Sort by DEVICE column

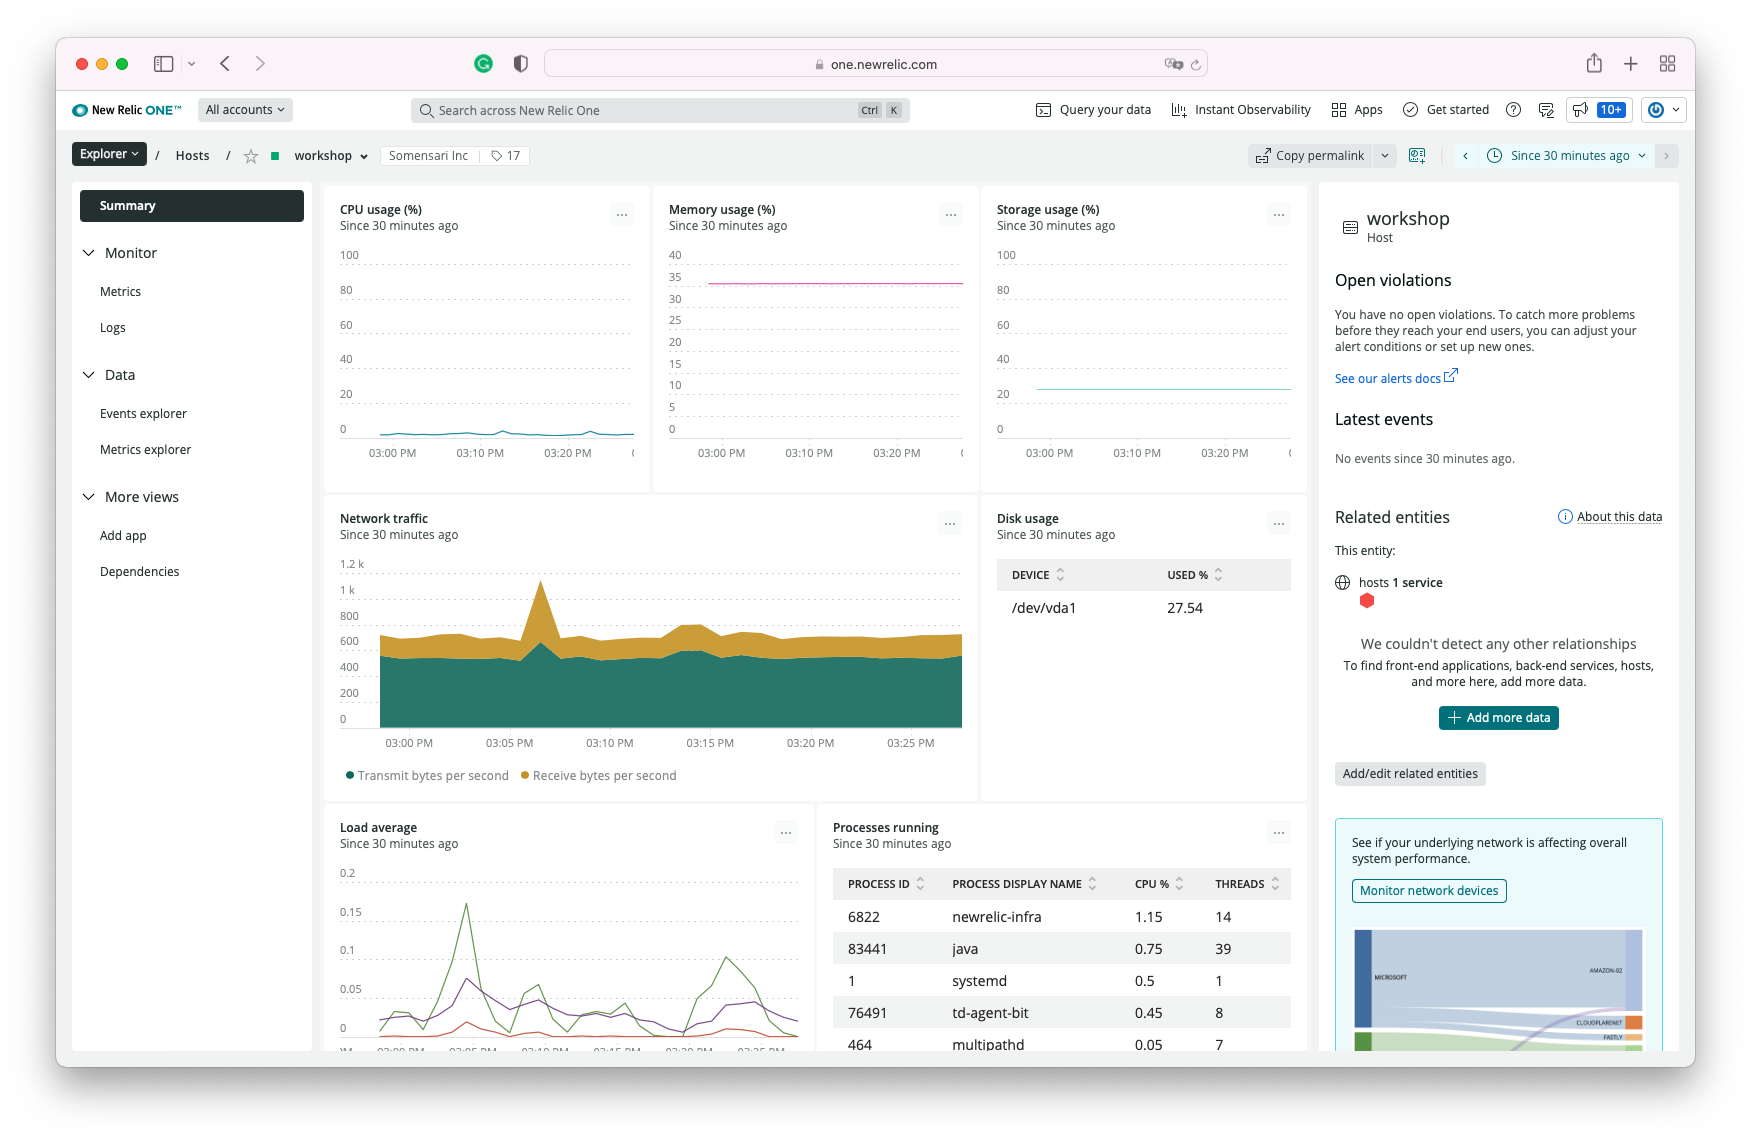click(1038, 575)
